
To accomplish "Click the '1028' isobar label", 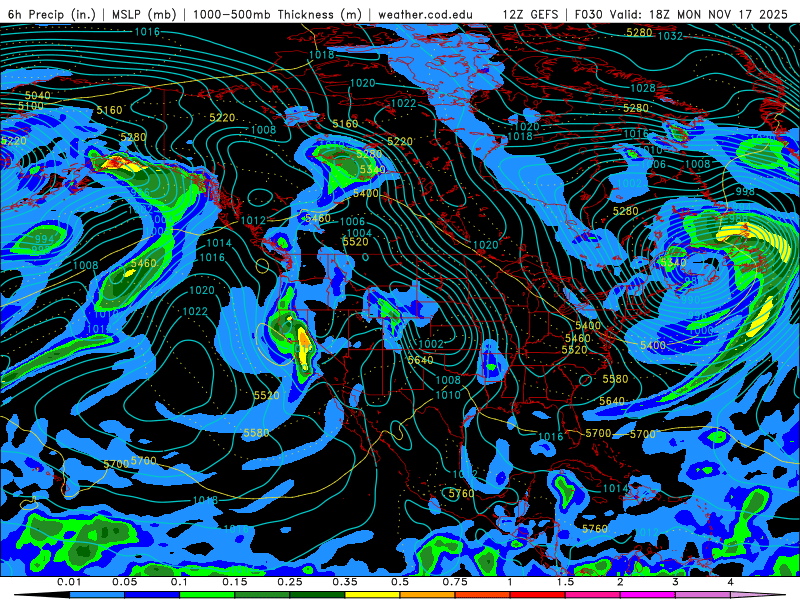I will (x=643, y=88).
